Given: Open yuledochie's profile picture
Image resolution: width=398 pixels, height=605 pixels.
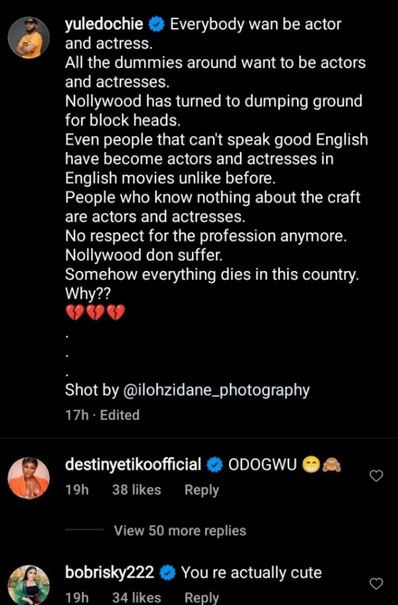Looking at the screenshot, I should tap(29, 37).
